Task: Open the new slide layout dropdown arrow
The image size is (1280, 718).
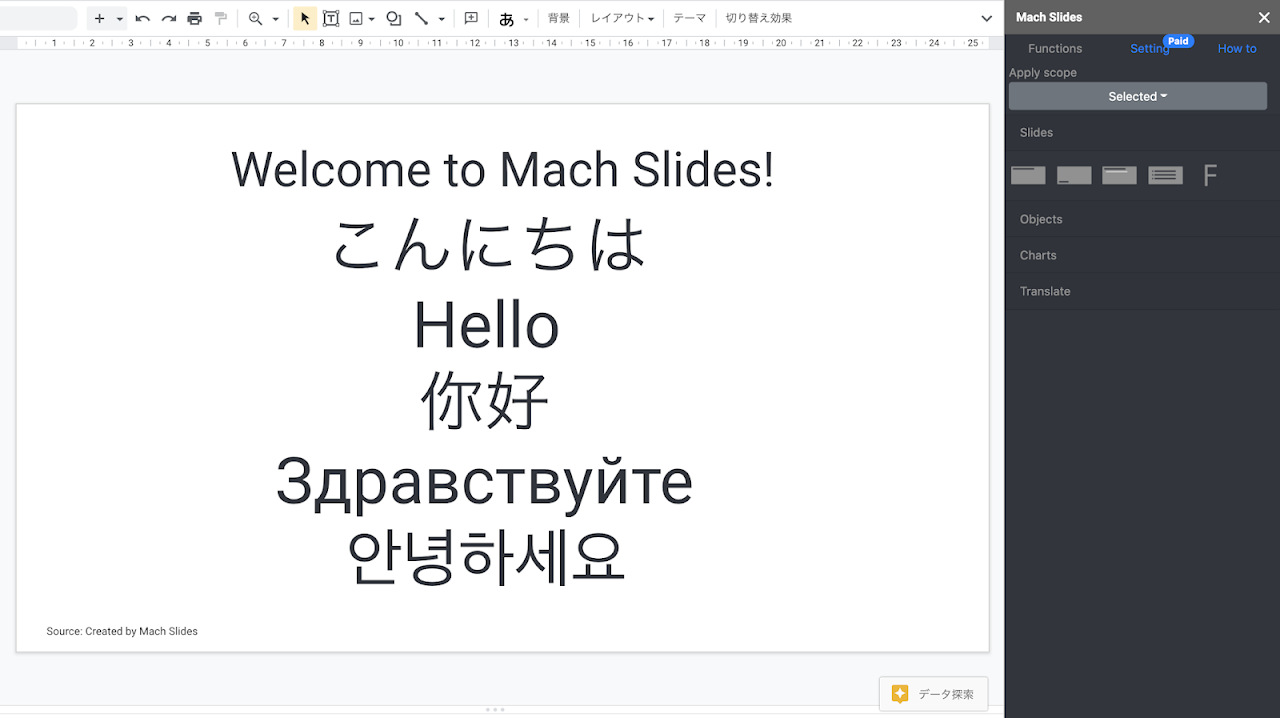Action: coord(120,19)
